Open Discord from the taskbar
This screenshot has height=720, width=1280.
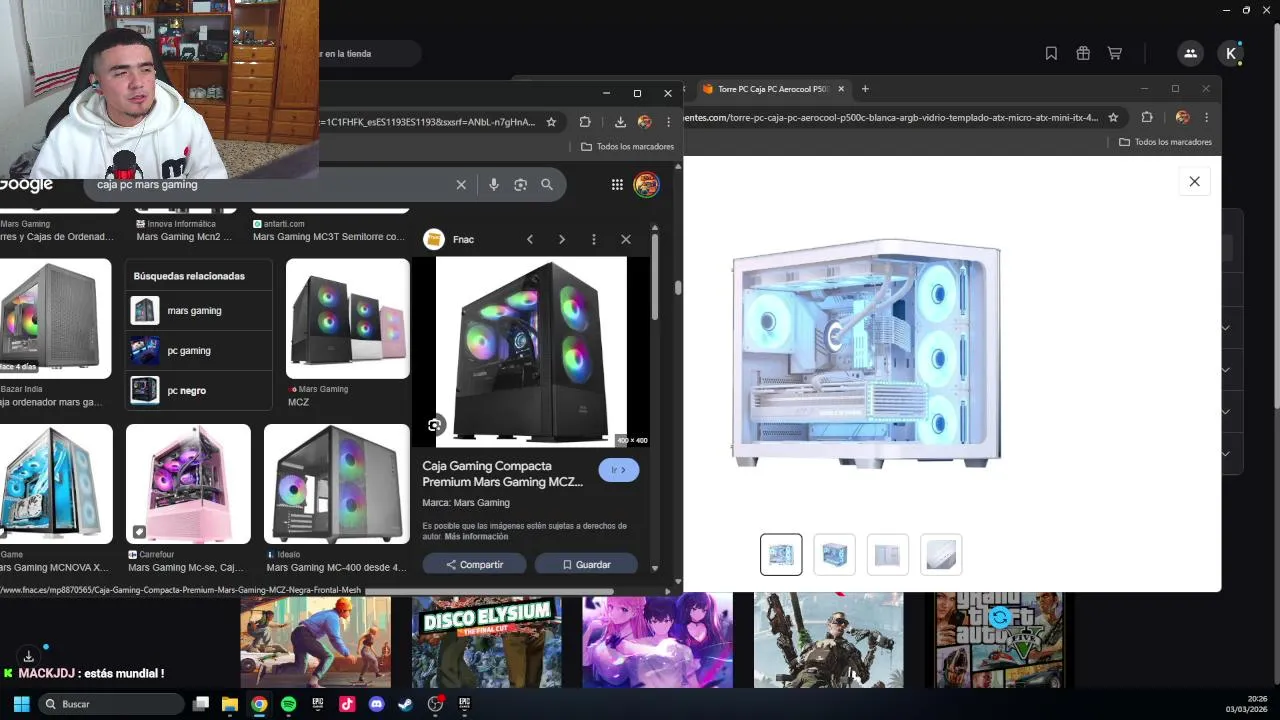[x=376, y=704]
